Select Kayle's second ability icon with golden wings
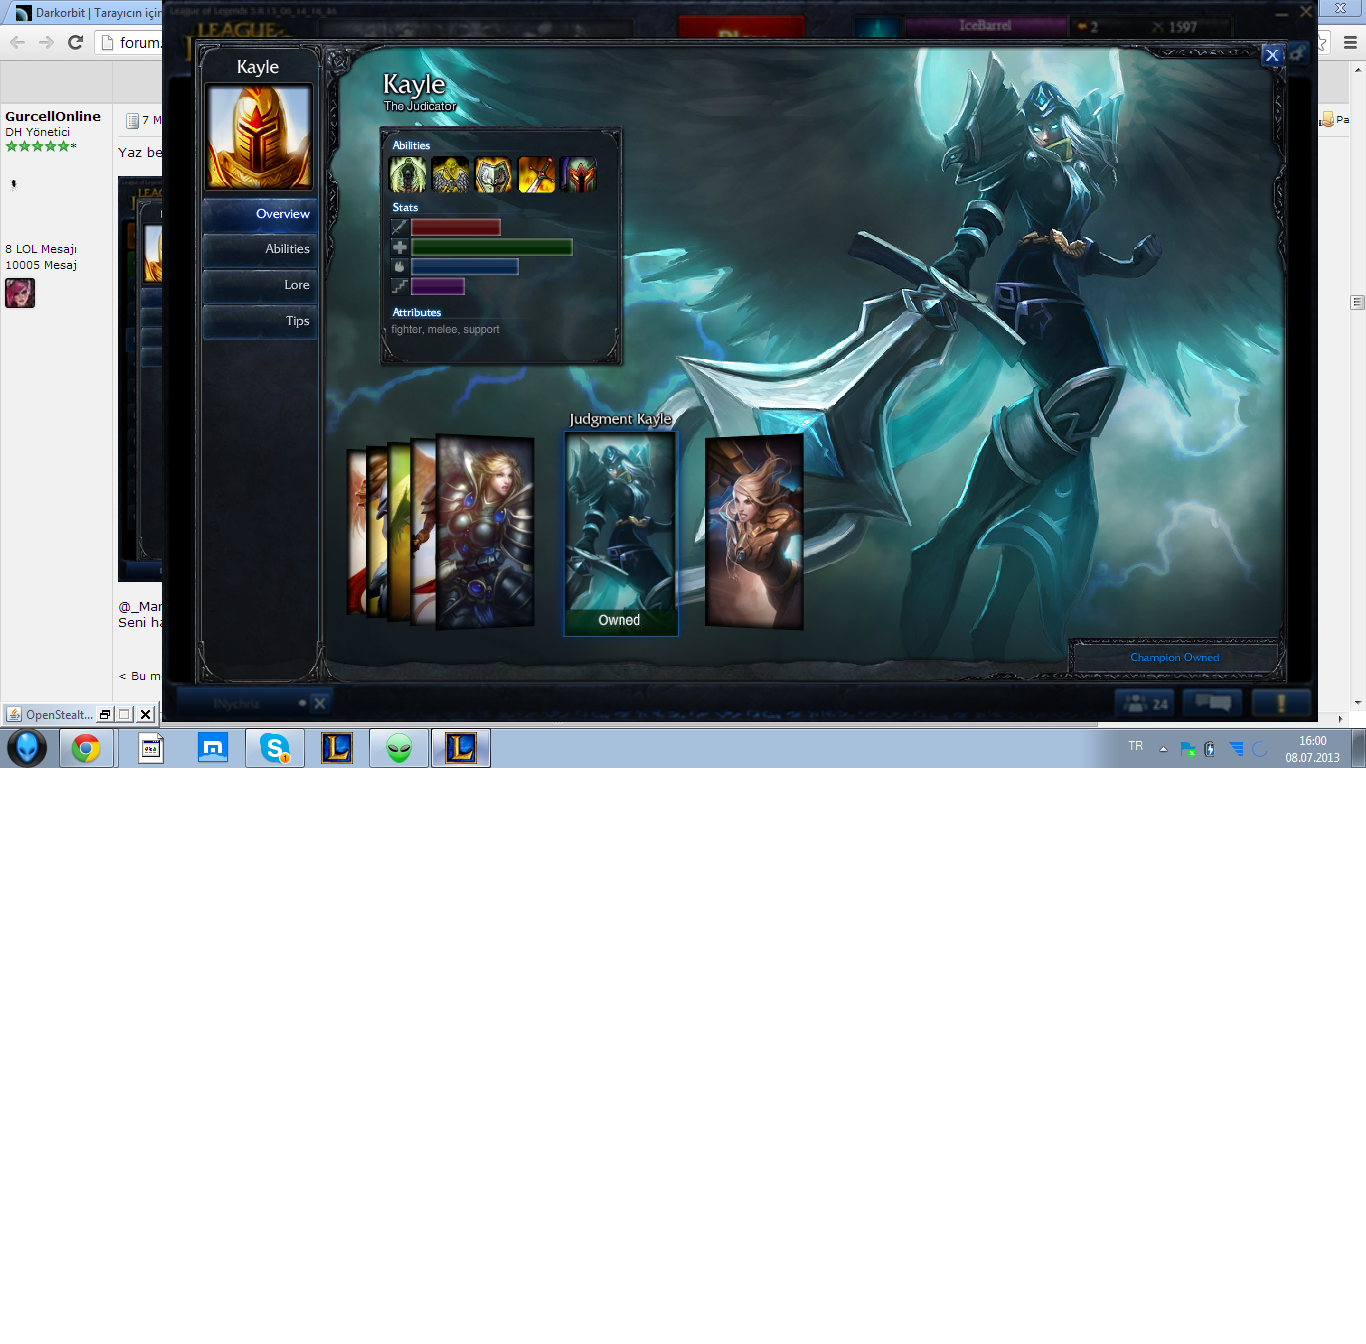1366x1344 pixels. point(450,175)
